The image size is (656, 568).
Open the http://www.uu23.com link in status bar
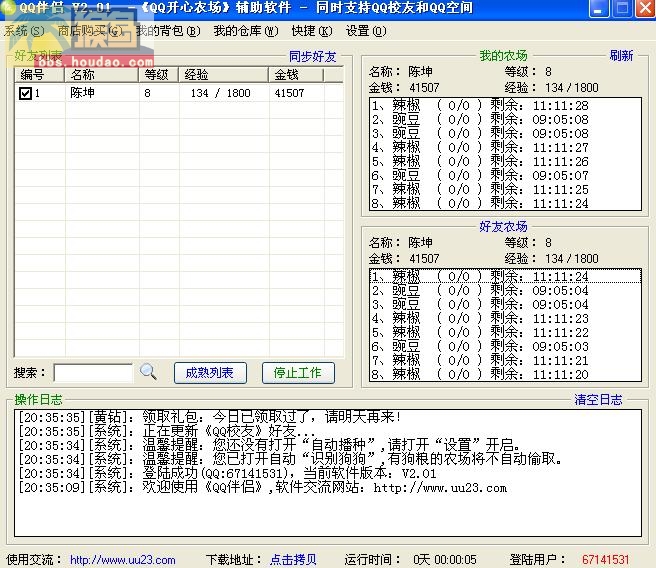click(x=123, y=560)
